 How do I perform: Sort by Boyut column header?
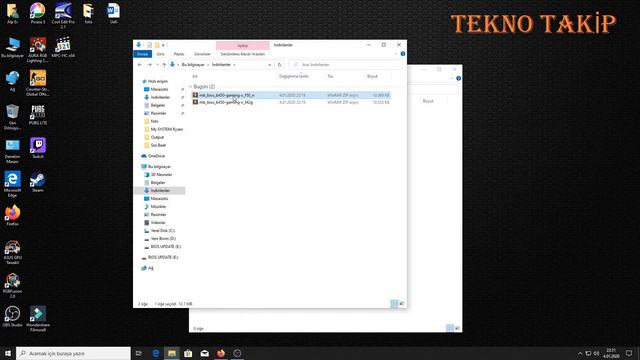372,76
